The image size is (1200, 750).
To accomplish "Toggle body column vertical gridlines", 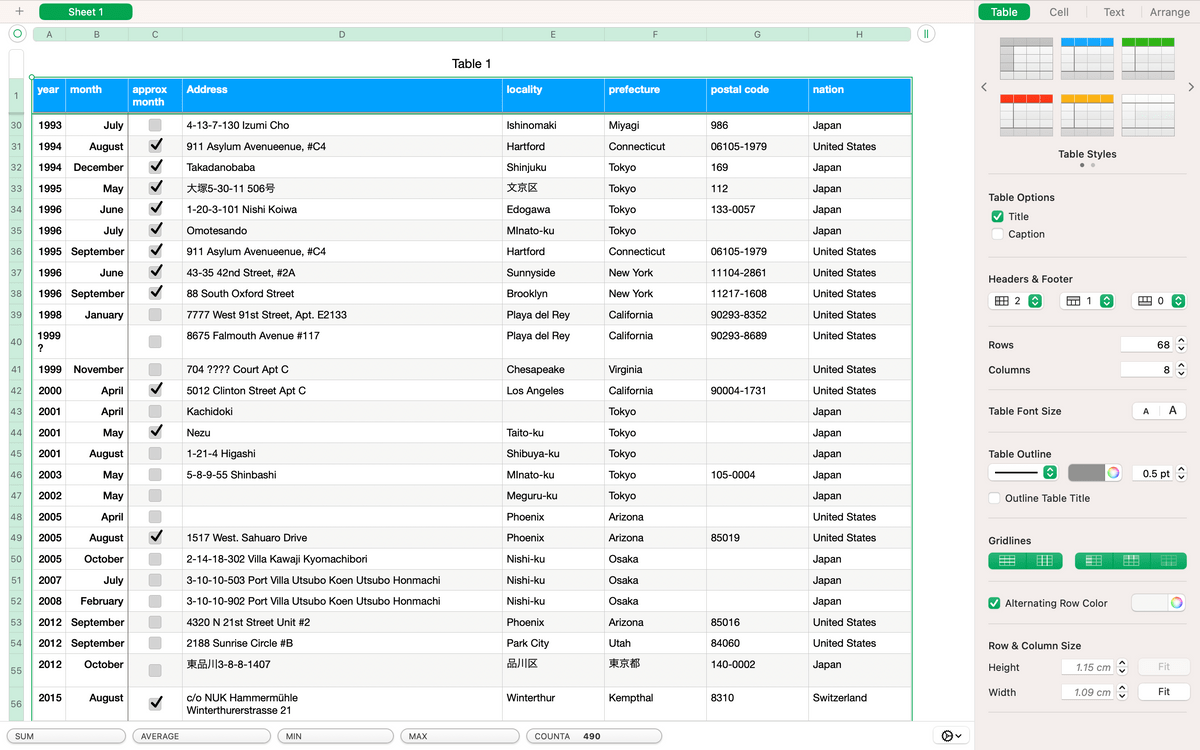I will [1044, 561].
